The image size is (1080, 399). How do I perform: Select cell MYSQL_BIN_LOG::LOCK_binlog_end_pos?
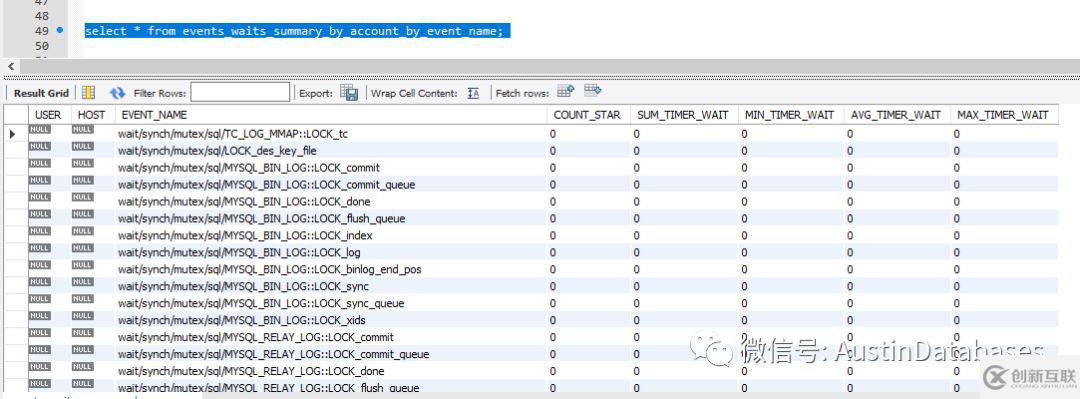click(269, 269)
